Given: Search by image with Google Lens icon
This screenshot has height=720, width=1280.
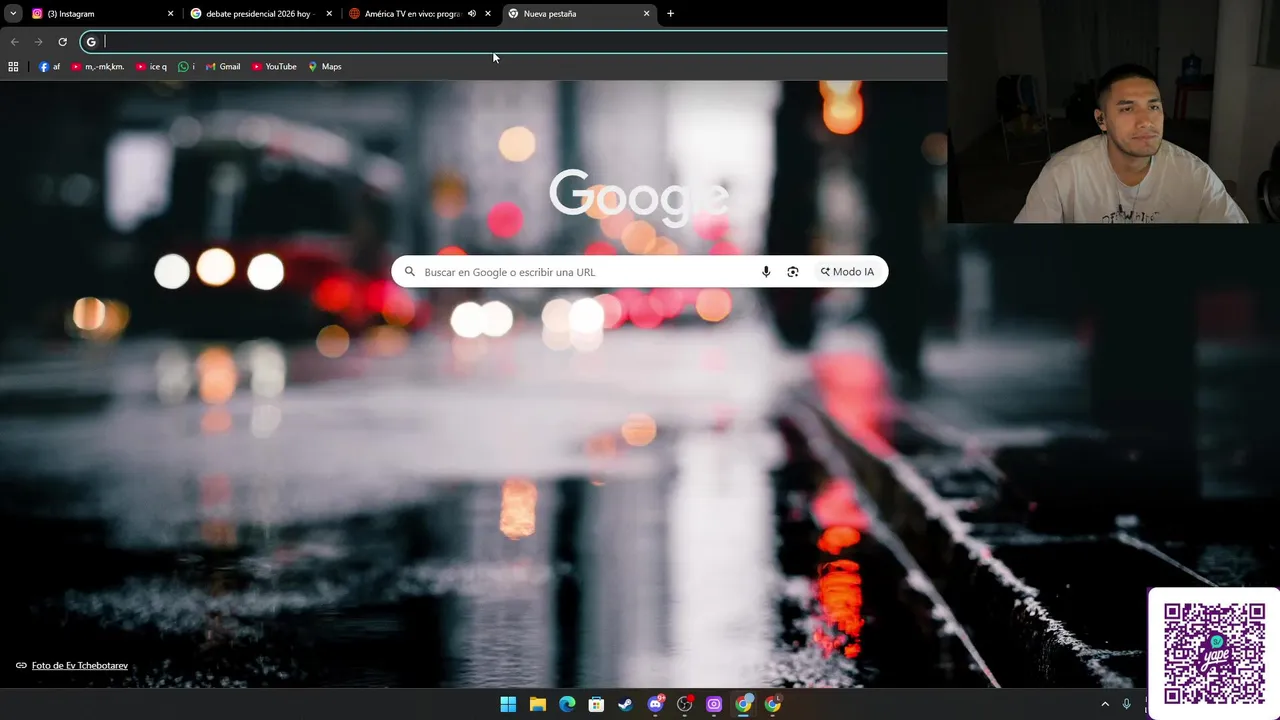Looking at the screenshot, I should pyautogui.click(x=793, y=272).
